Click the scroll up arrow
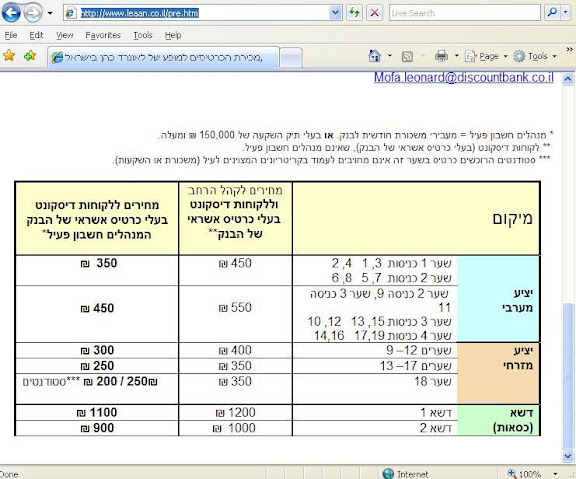The image size is (576, 479). click(568, 79)
